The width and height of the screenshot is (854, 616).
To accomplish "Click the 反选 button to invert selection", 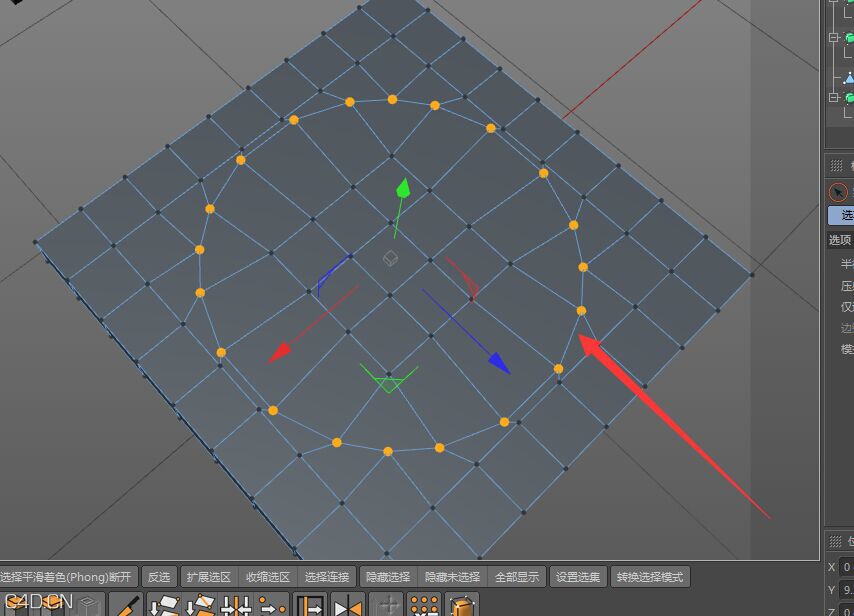I will [159, 576].
